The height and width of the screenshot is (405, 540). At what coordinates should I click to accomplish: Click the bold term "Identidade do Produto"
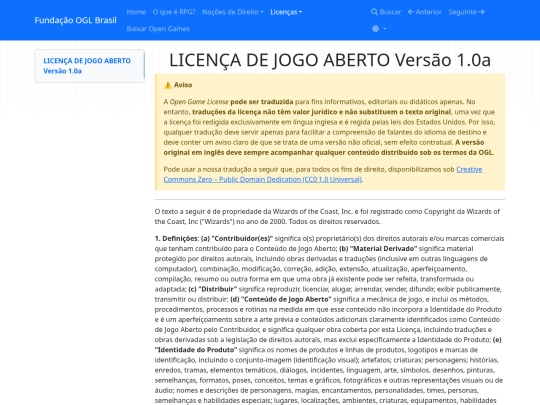196,350
